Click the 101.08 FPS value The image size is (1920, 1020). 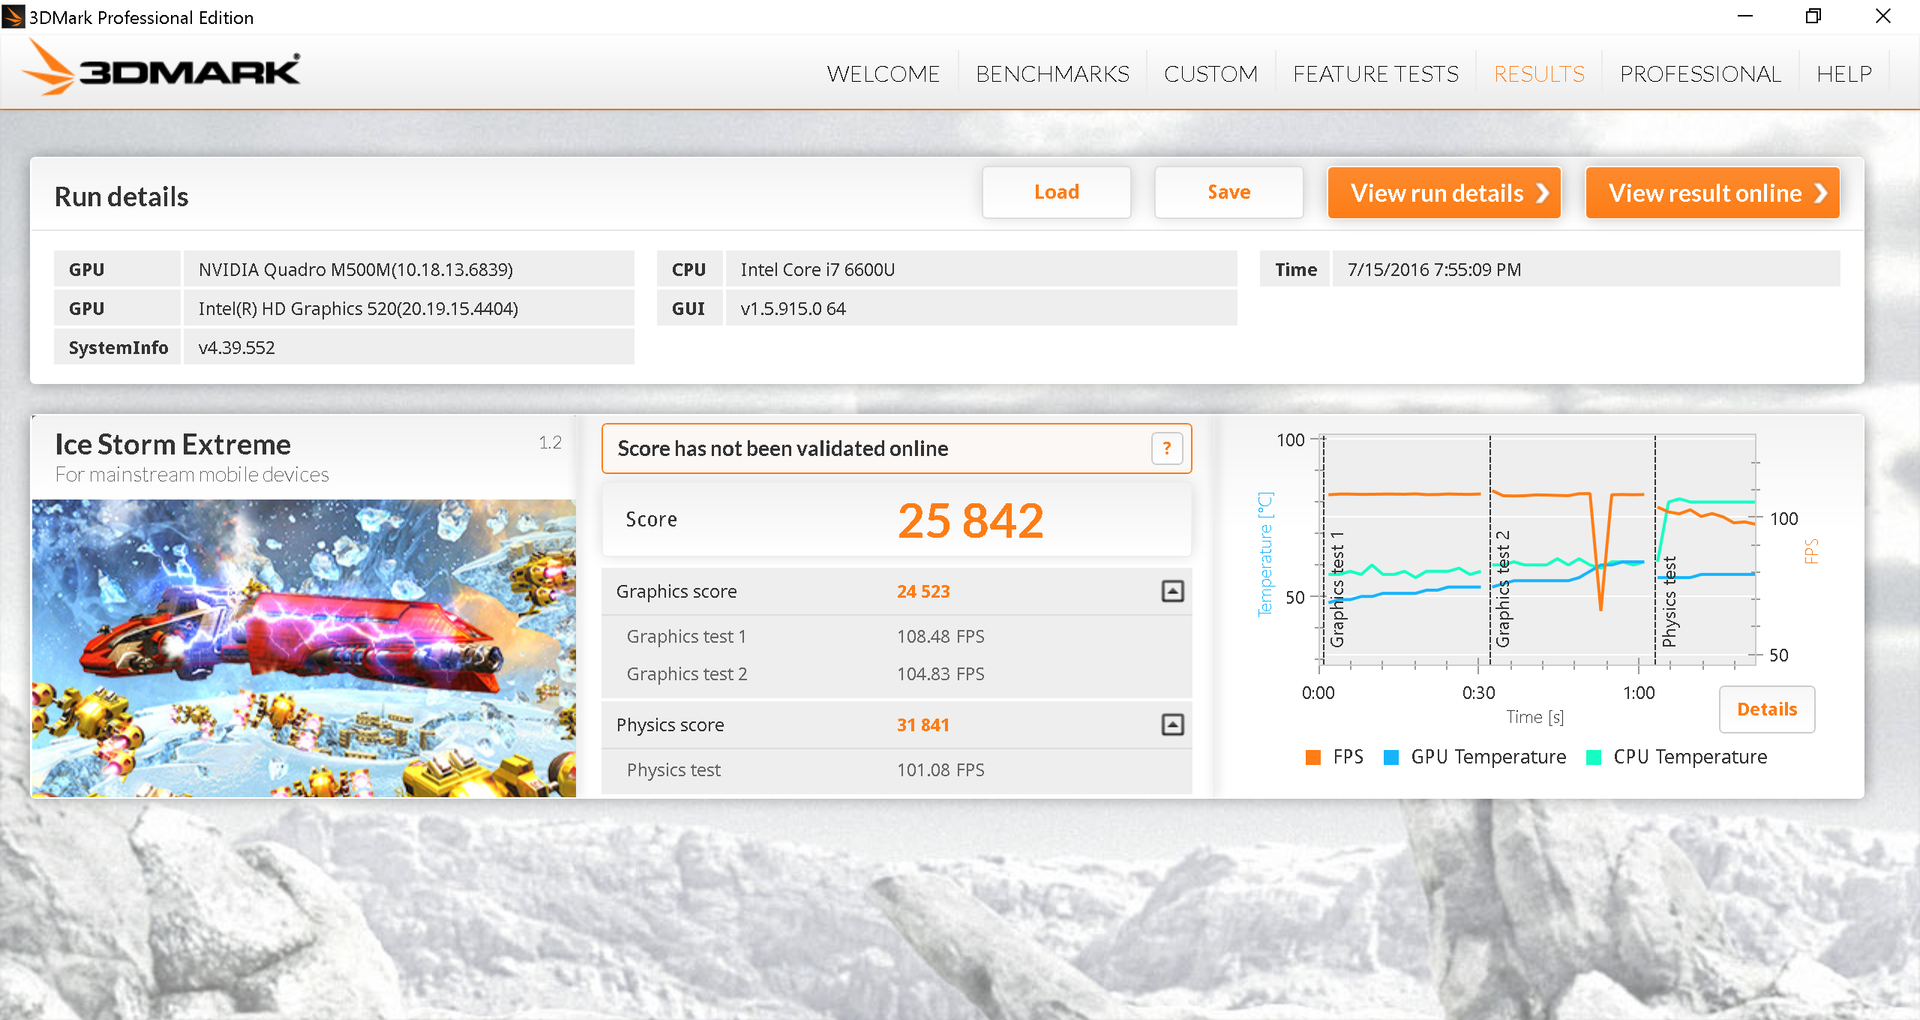tap(940, 770)
